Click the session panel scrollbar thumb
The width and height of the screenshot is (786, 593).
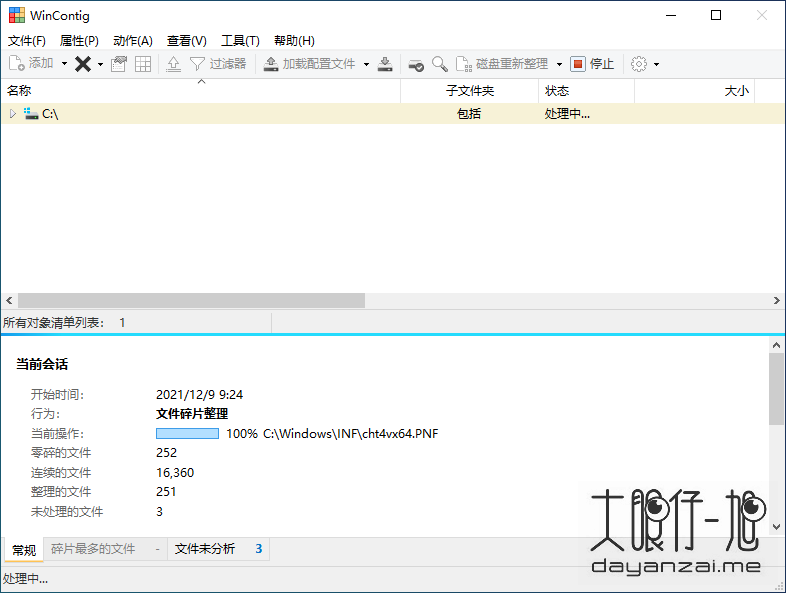776,388
